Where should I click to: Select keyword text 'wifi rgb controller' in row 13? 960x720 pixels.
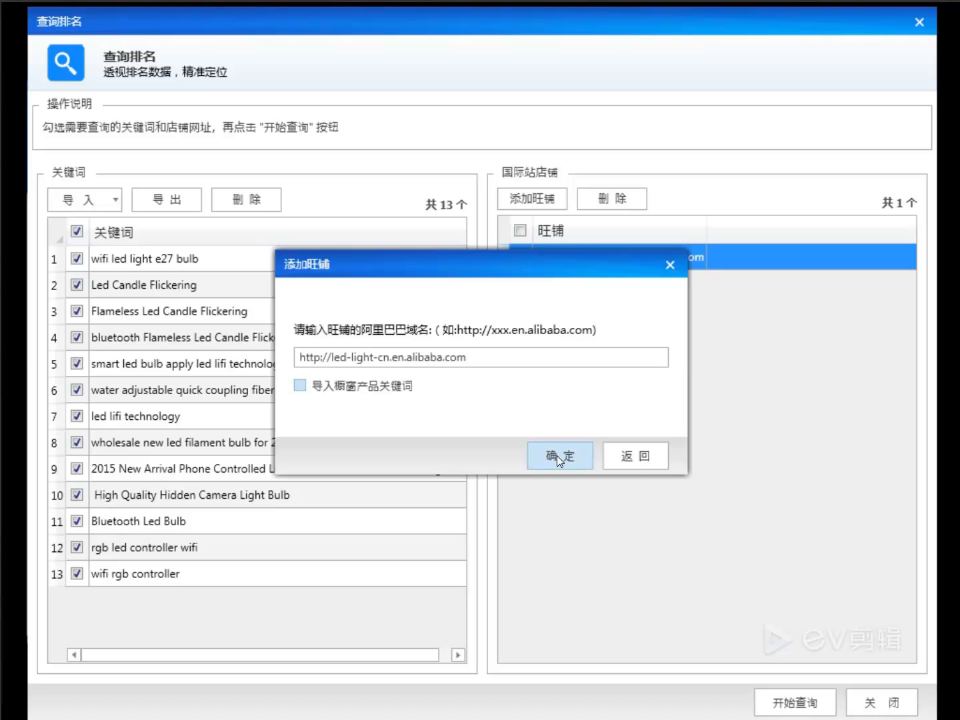coord(135,574)
